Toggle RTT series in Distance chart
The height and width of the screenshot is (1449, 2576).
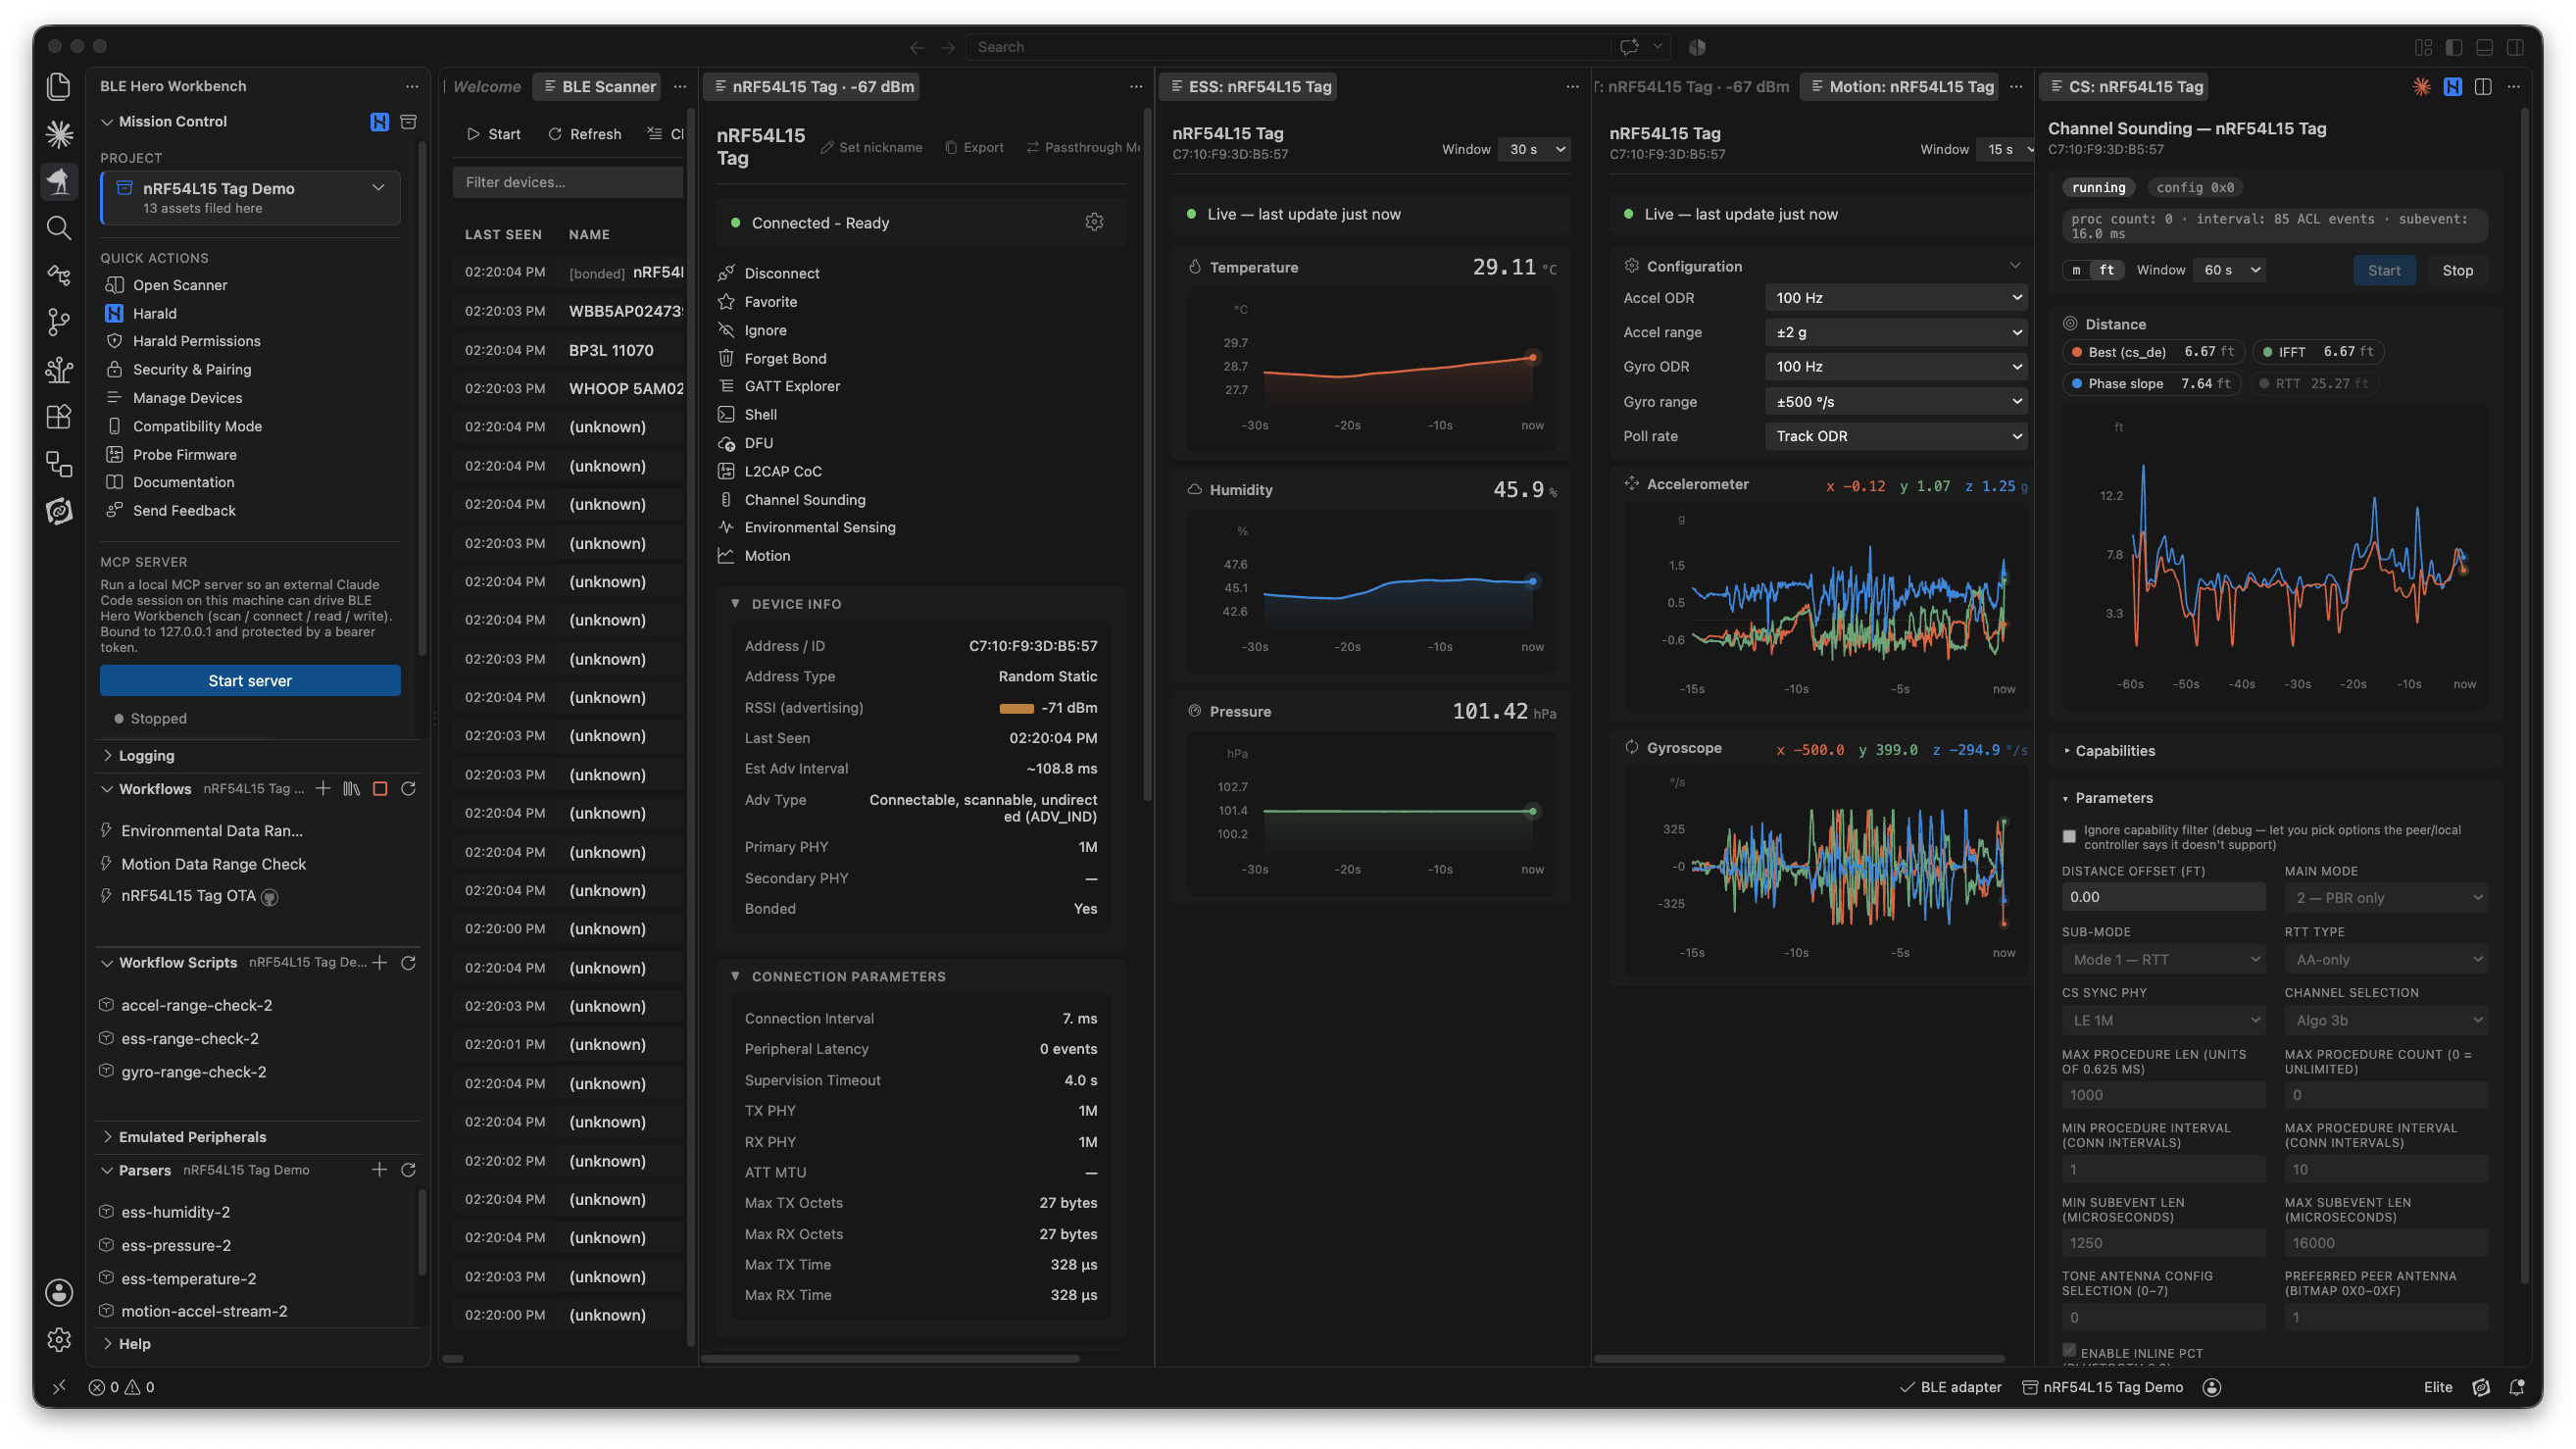(x=2313, y=384)
